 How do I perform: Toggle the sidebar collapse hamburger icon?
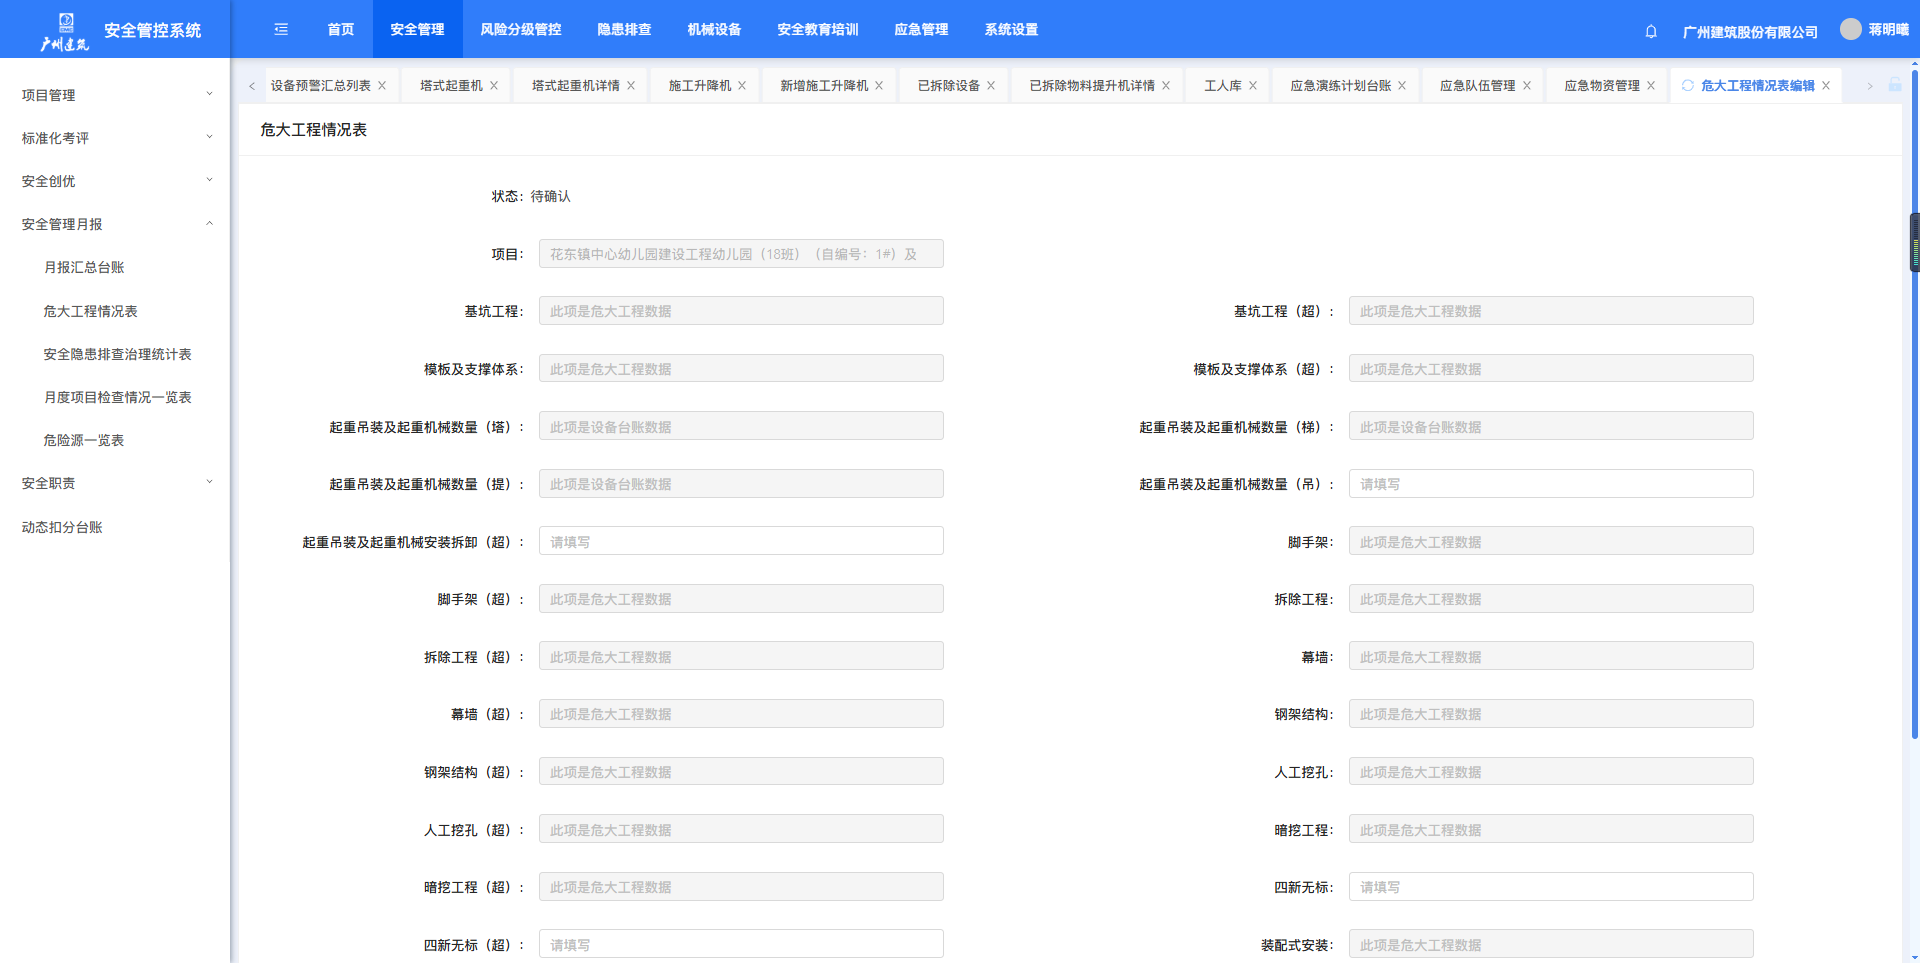point(281,30)
